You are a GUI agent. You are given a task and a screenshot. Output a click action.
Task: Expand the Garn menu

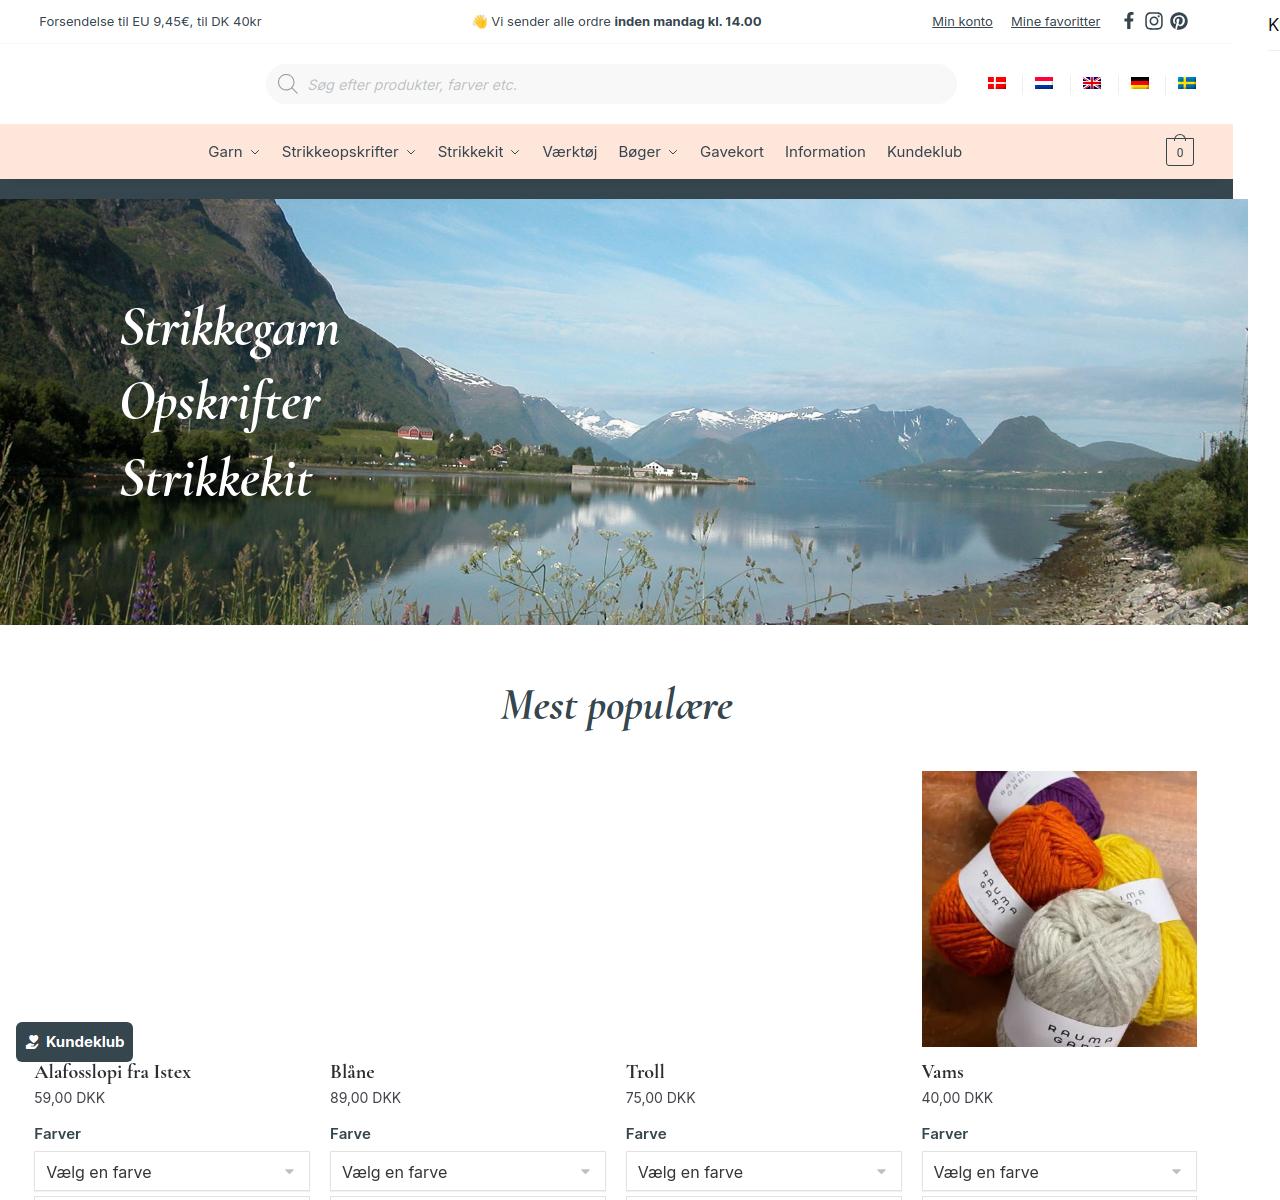click(x=234, y=152)
